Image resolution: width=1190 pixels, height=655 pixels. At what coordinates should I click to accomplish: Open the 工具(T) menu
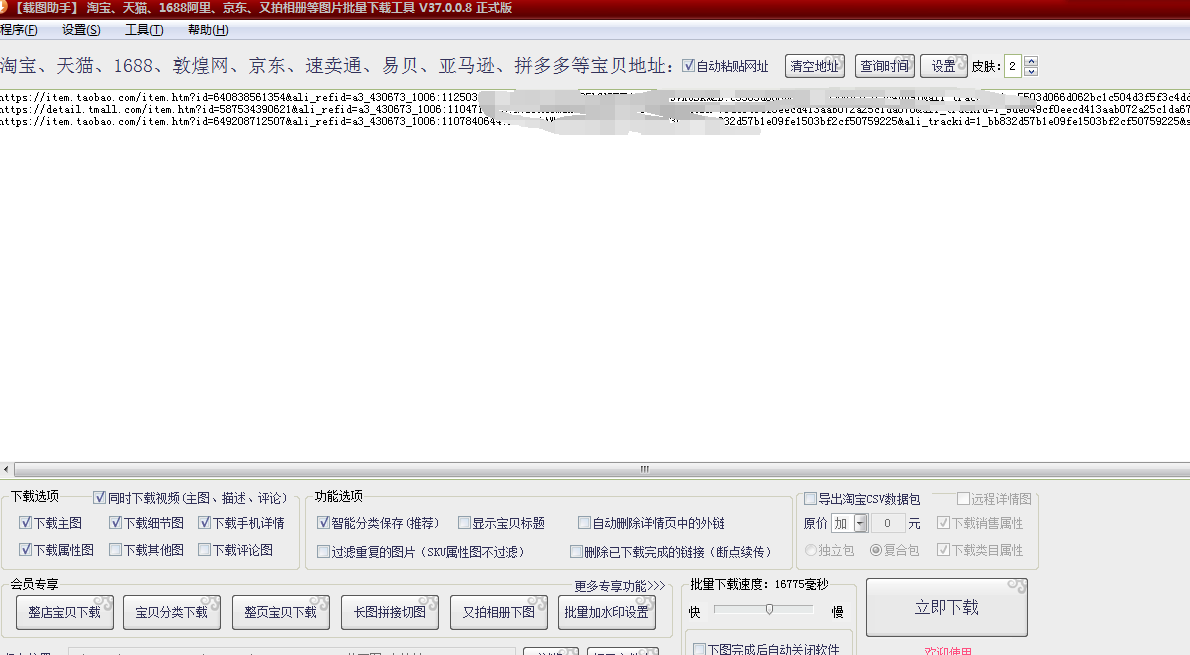144,30
